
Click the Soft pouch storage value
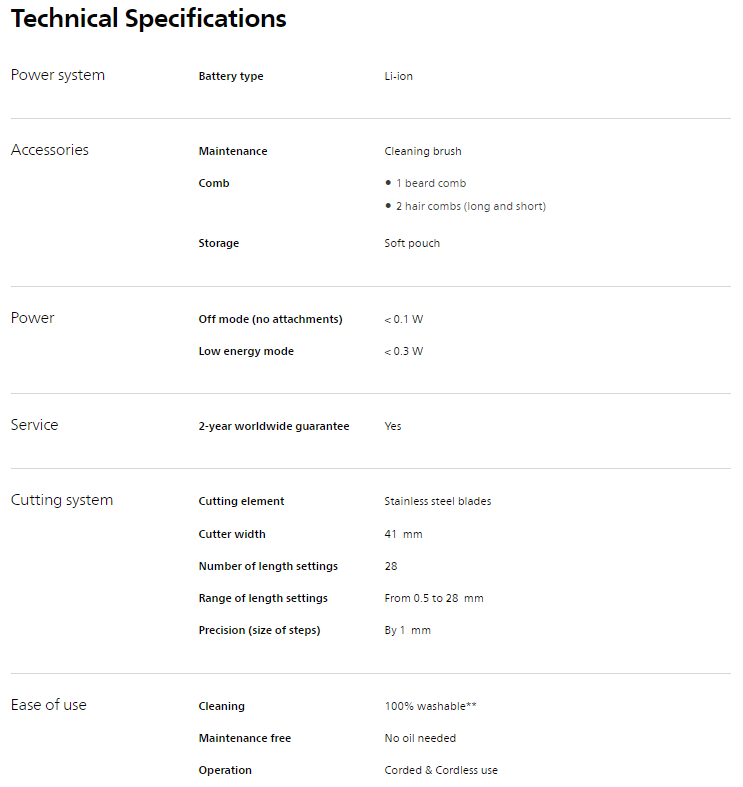412,244
